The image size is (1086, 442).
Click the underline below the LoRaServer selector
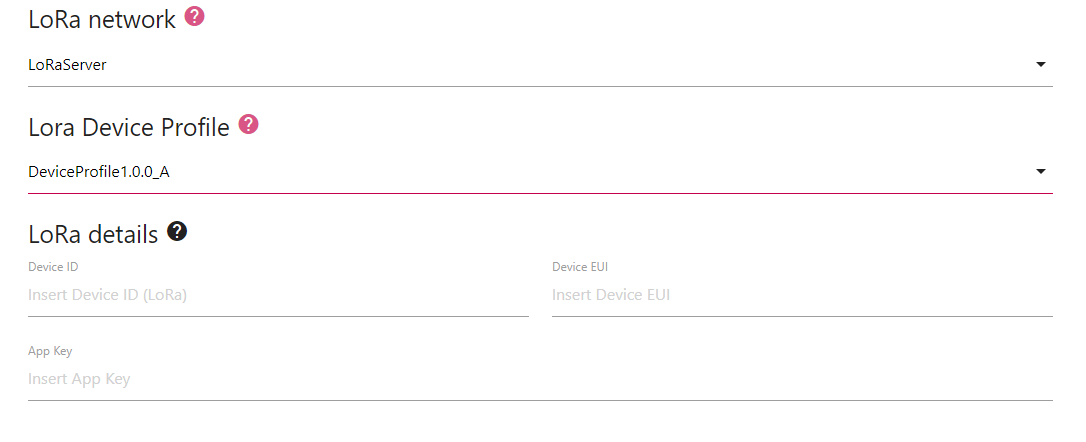(x=540, y=86)
